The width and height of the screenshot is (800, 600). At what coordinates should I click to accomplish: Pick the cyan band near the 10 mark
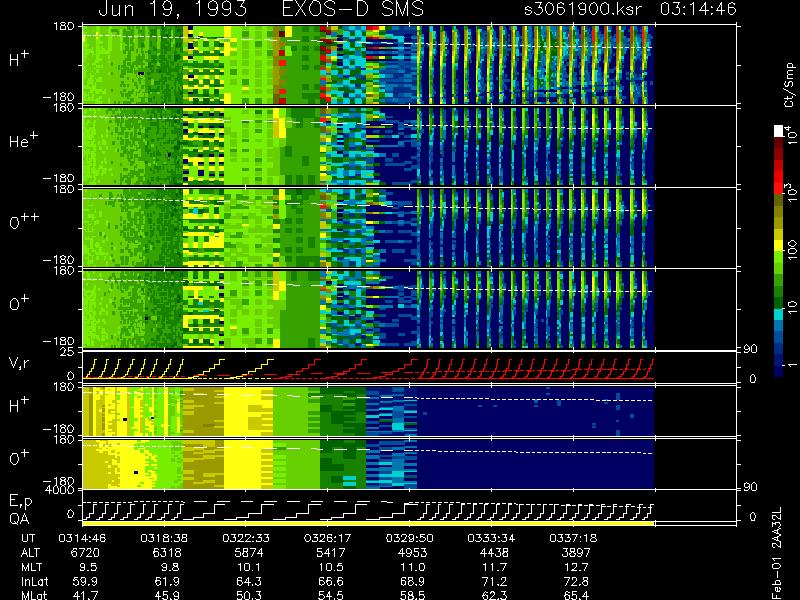click(779, 316)
